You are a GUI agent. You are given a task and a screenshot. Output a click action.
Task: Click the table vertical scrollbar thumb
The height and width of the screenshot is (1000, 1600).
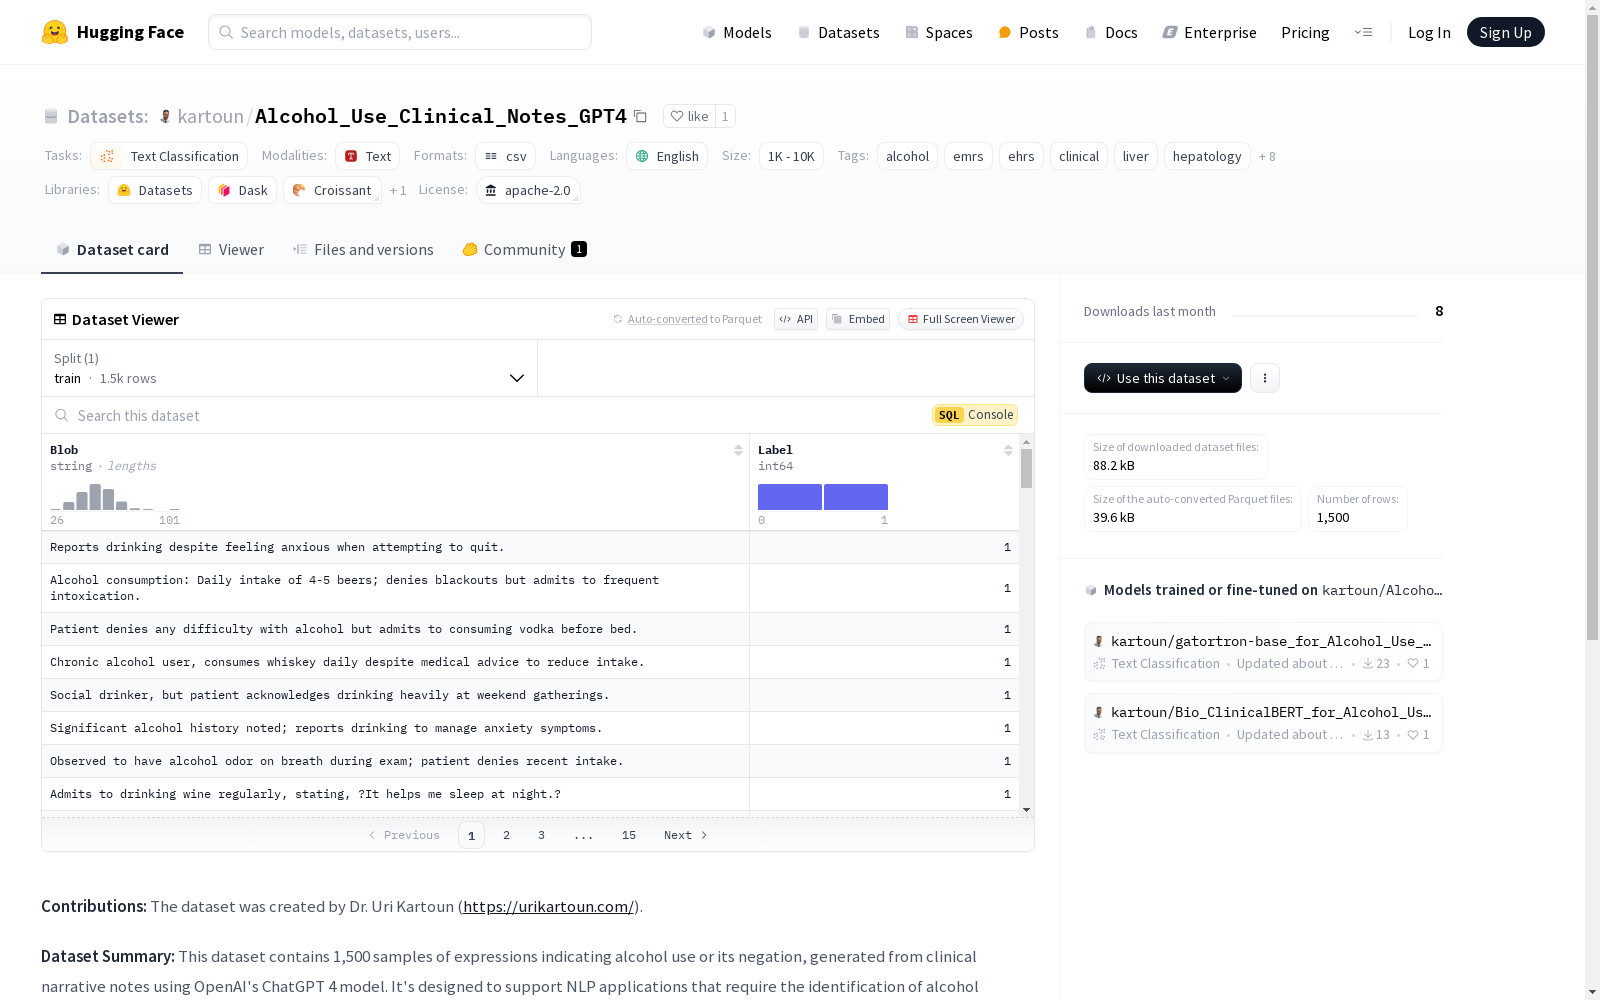pyautogui.click(x=1026, y=468)
